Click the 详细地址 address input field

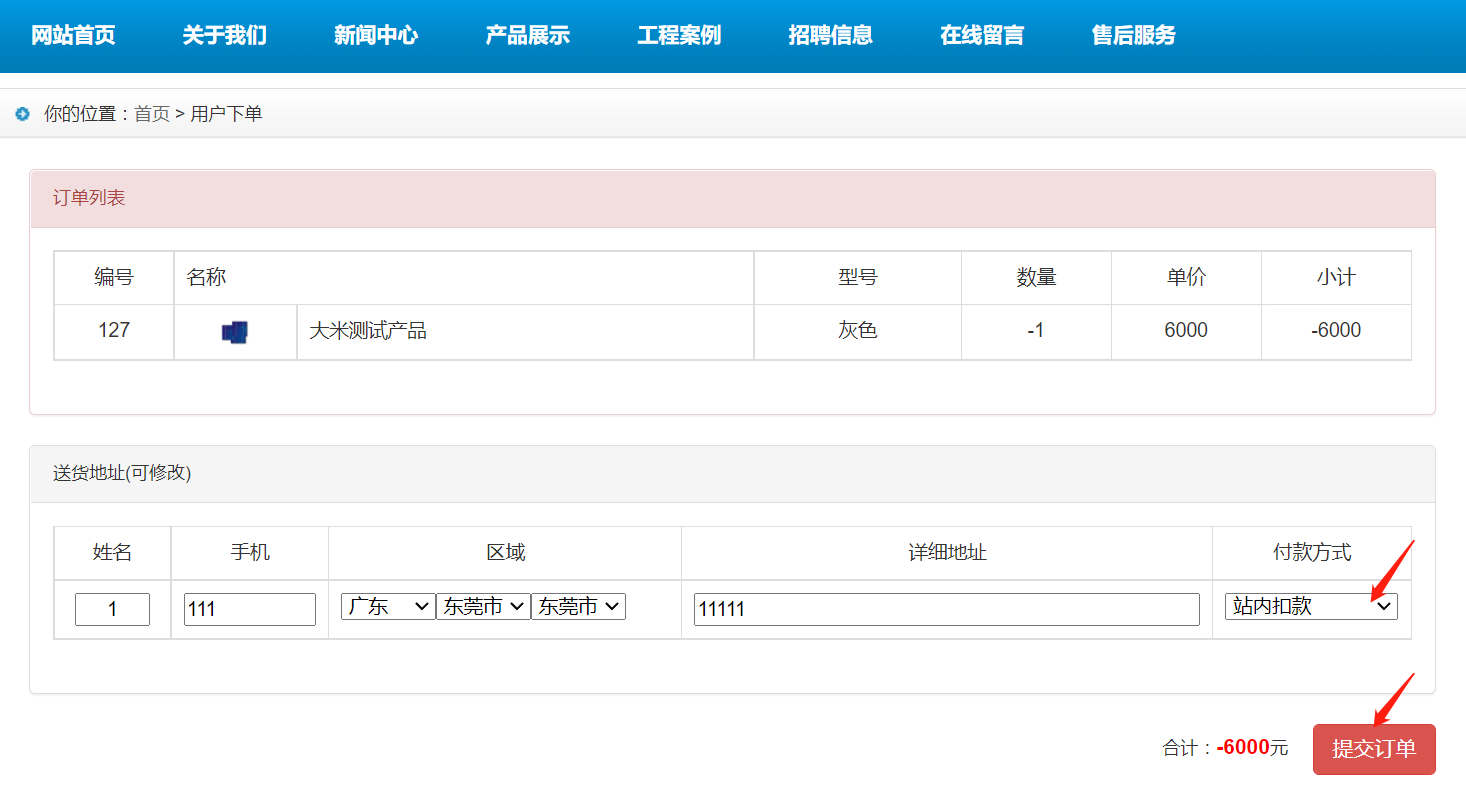click(945, 609)
